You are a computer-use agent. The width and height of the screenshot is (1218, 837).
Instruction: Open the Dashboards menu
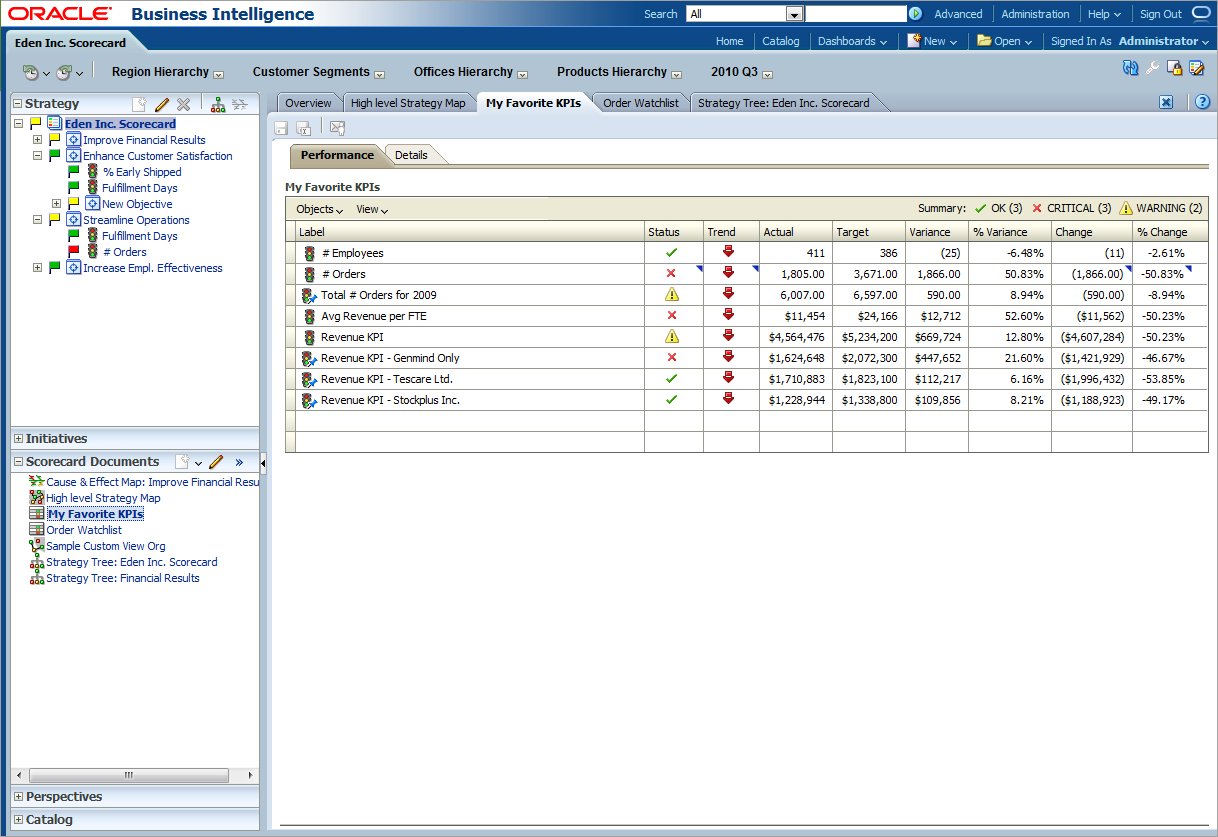click(853, 41)
